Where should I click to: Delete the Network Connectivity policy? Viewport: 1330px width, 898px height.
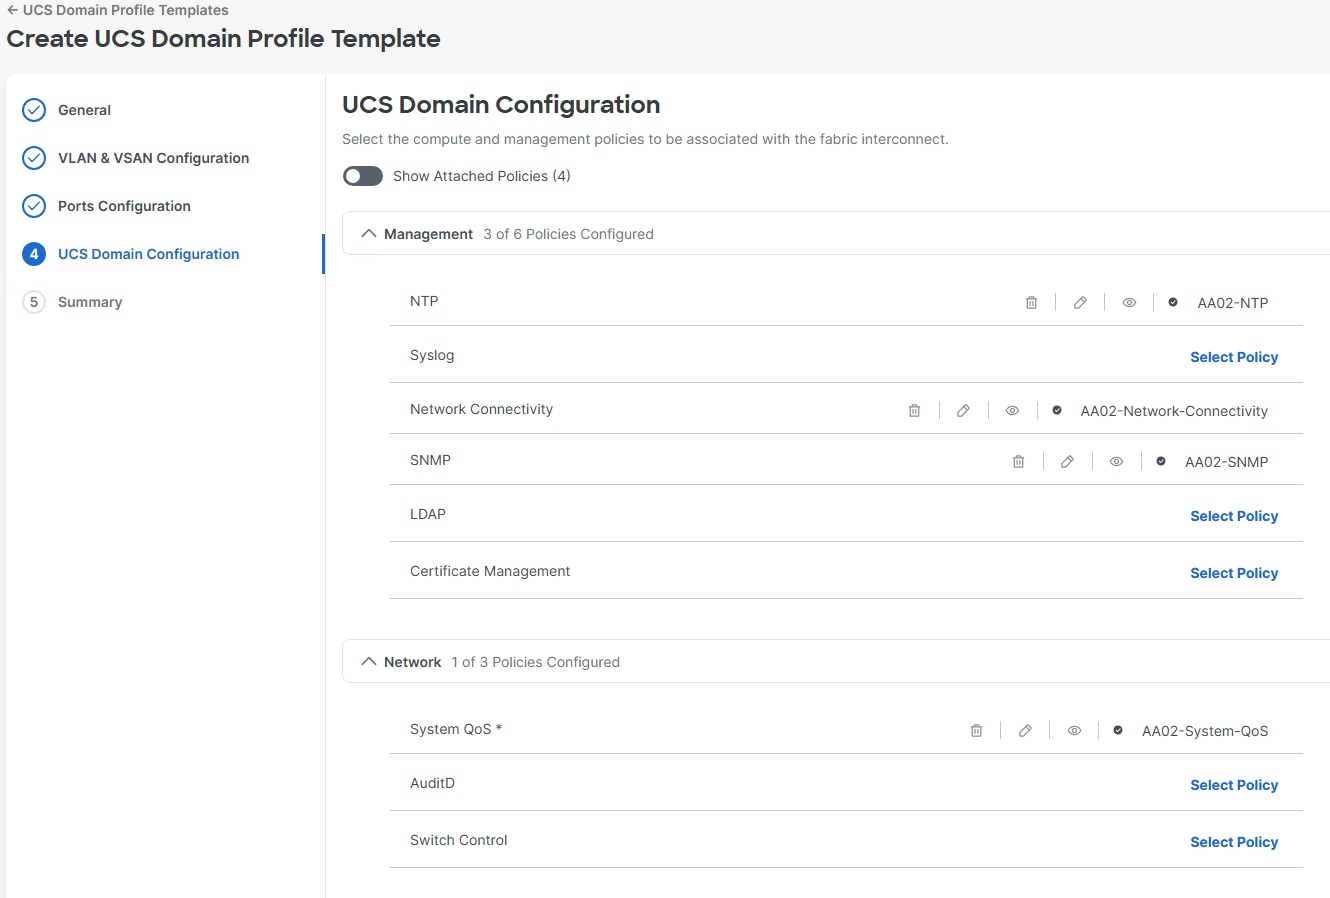pyautogui.click(x=914, y=411)
